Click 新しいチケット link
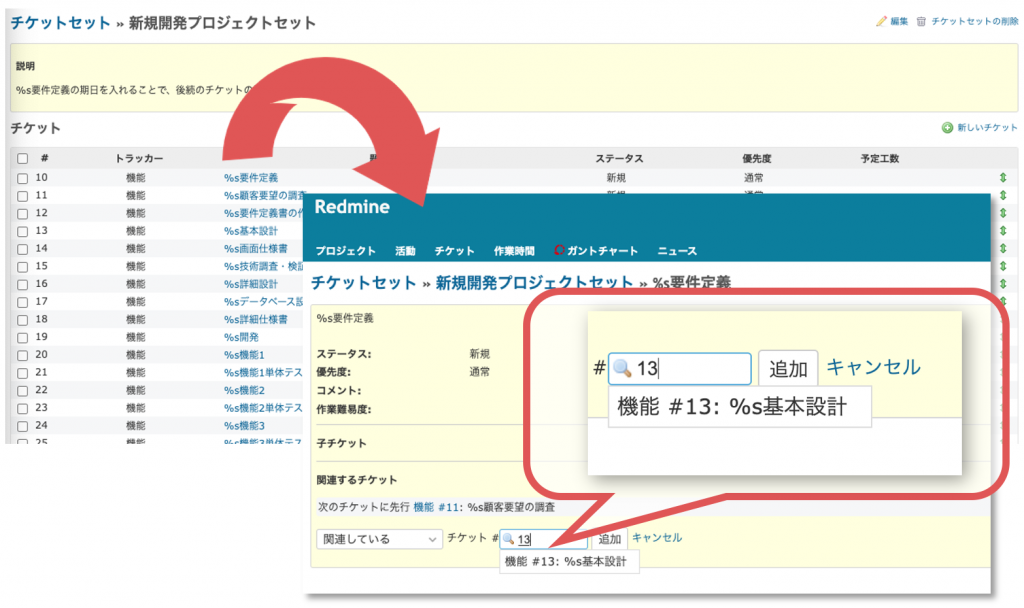 tap(987, 127)
